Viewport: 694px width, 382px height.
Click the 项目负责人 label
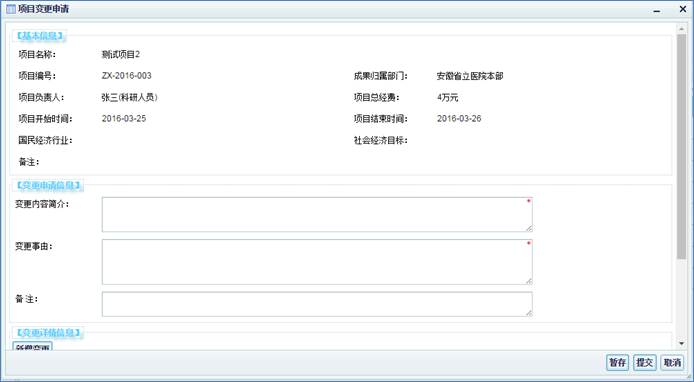[41, 97]
